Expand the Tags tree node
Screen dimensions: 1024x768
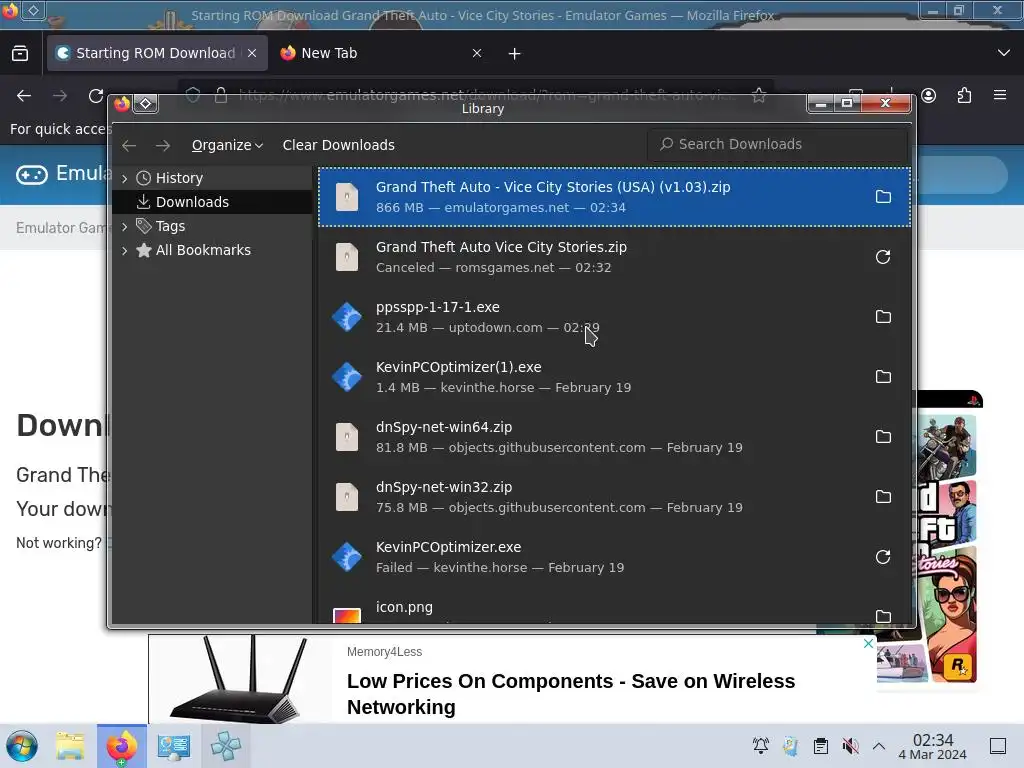(x=125, y=227)
